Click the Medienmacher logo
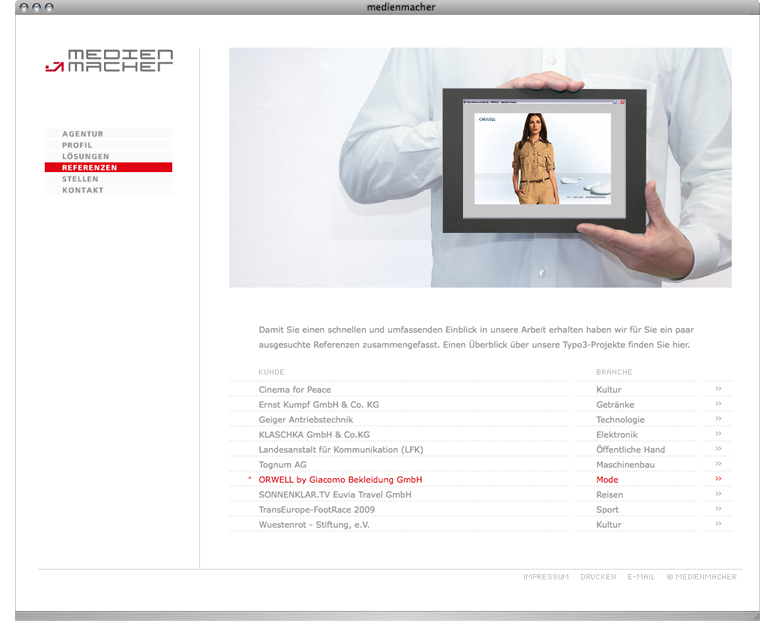This screenshot has height=621, width=775. click(x=109, y=60)
